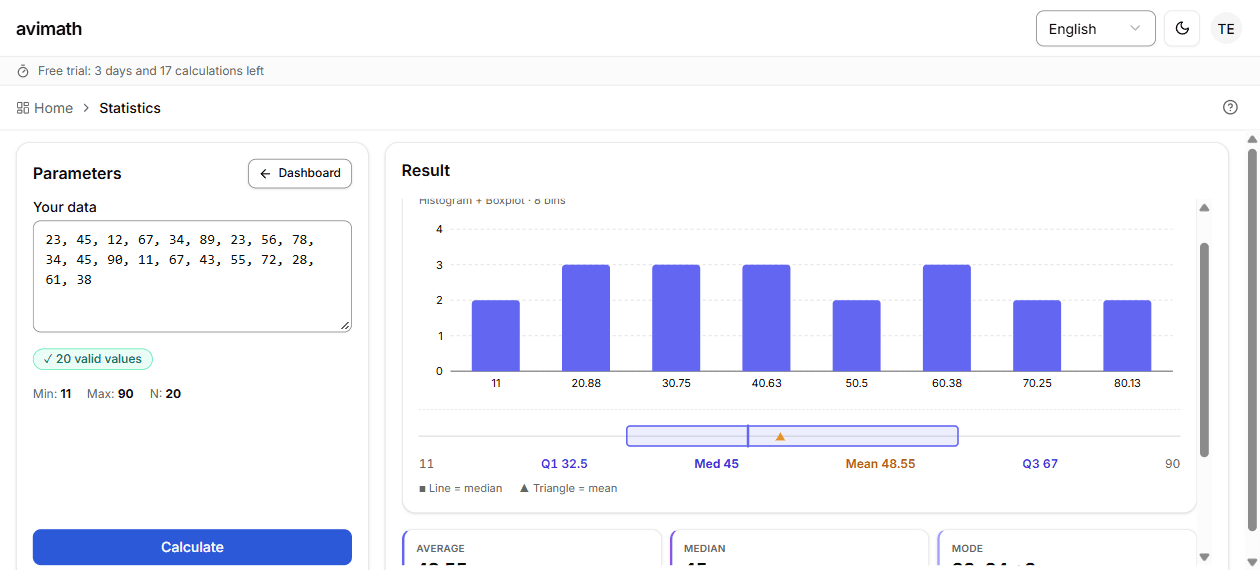Click the histogram bar labeled 60.38
The height and width of the screenshot is (570, 1260).
point(947,318)
